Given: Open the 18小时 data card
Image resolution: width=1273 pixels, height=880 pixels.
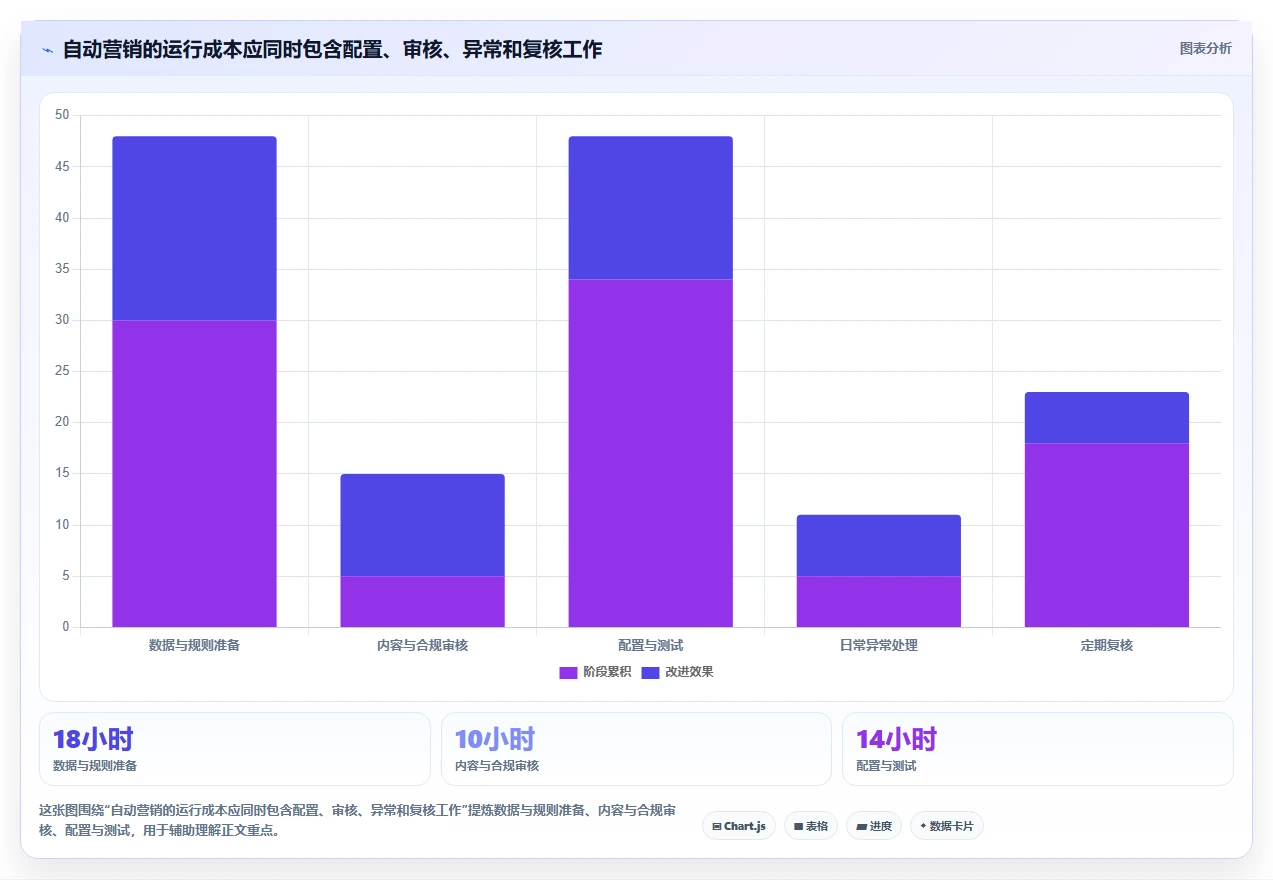Looking at the screenshot, I should 235,749.
